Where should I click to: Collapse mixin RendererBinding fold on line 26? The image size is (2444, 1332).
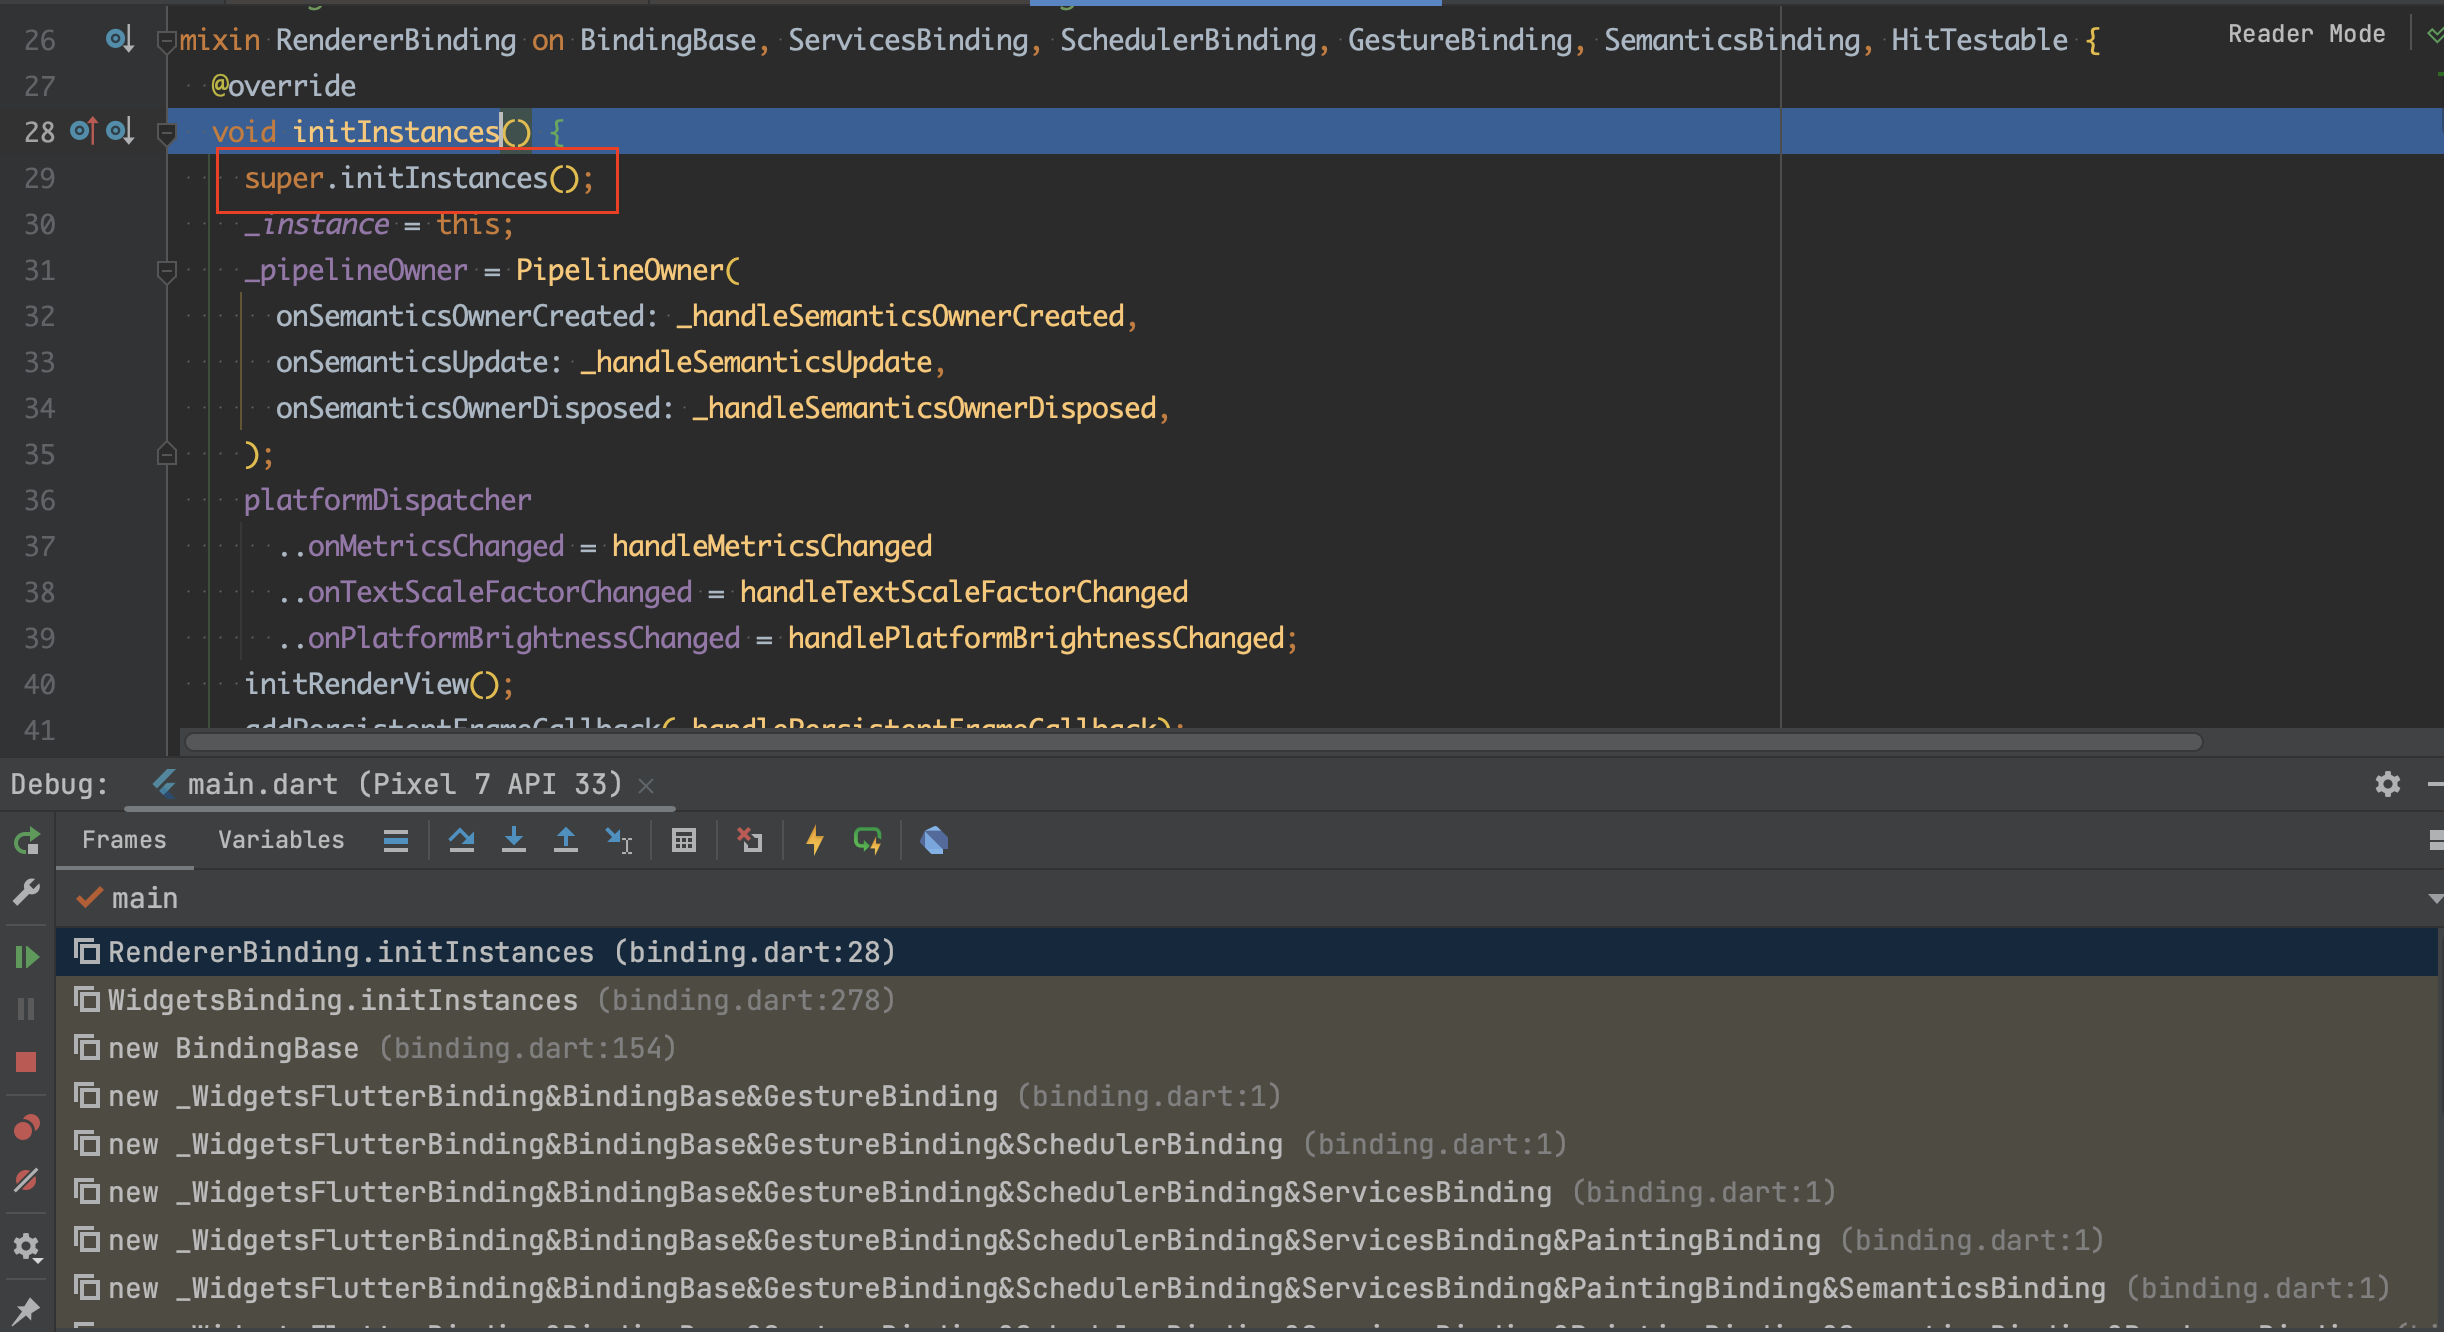(x=167, y=41)
